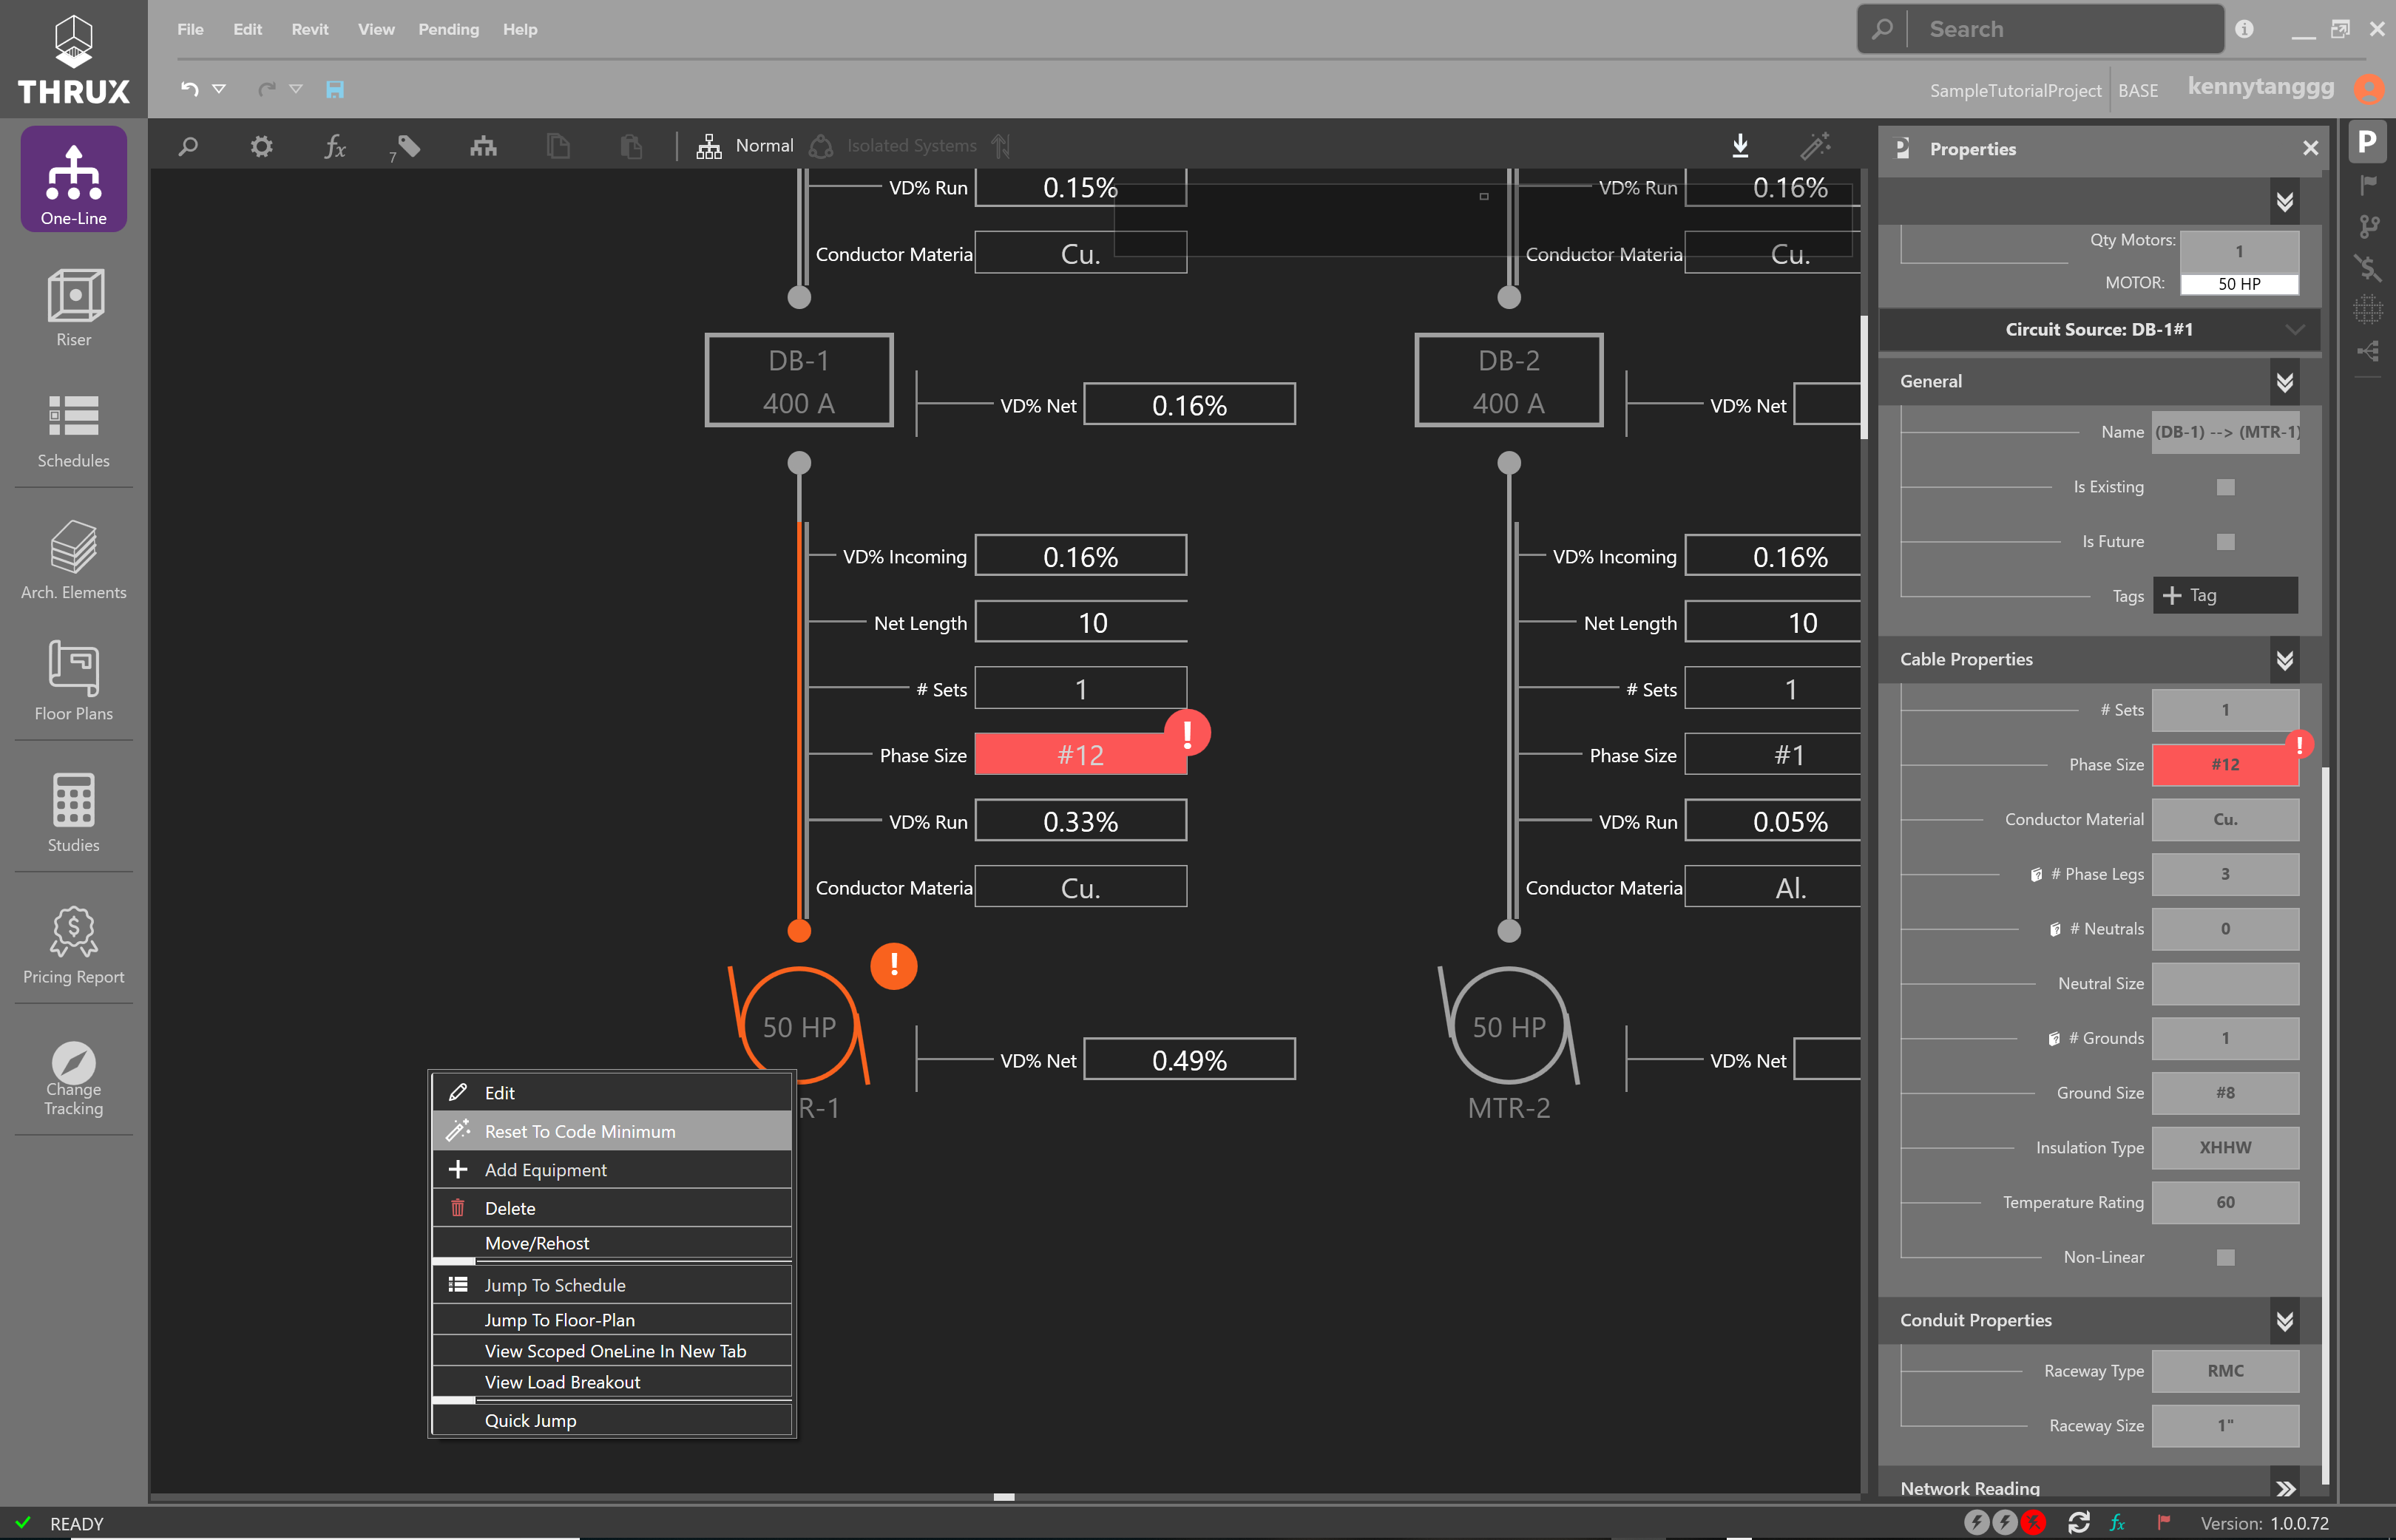
Task: Click the Add Tag button
Action: (2225, 596)
